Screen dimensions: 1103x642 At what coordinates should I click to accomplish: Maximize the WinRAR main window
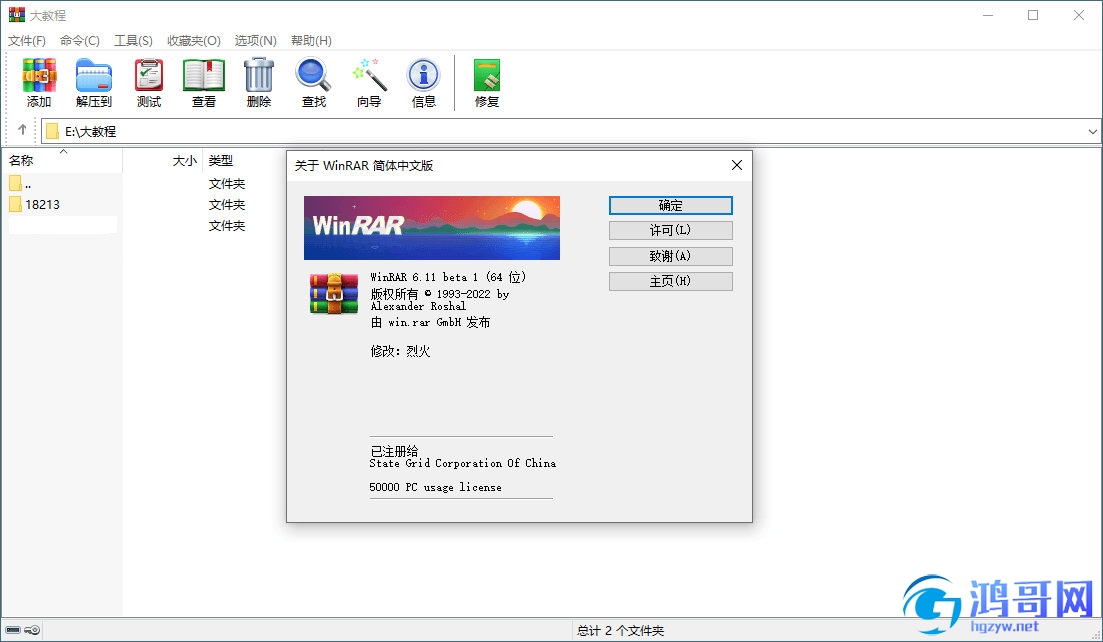[x=1033, y=15]
